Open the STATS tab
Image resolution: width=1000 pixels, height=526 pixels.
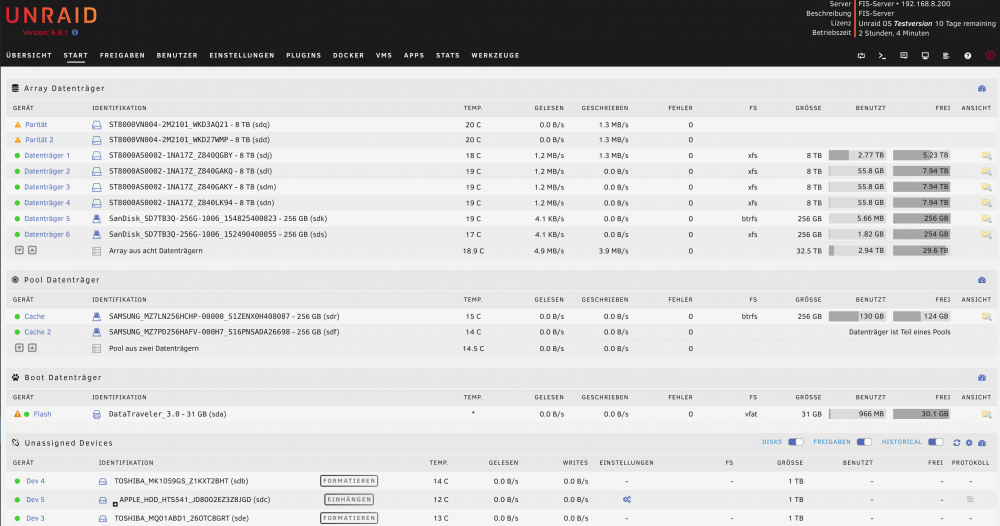[448, 55]
